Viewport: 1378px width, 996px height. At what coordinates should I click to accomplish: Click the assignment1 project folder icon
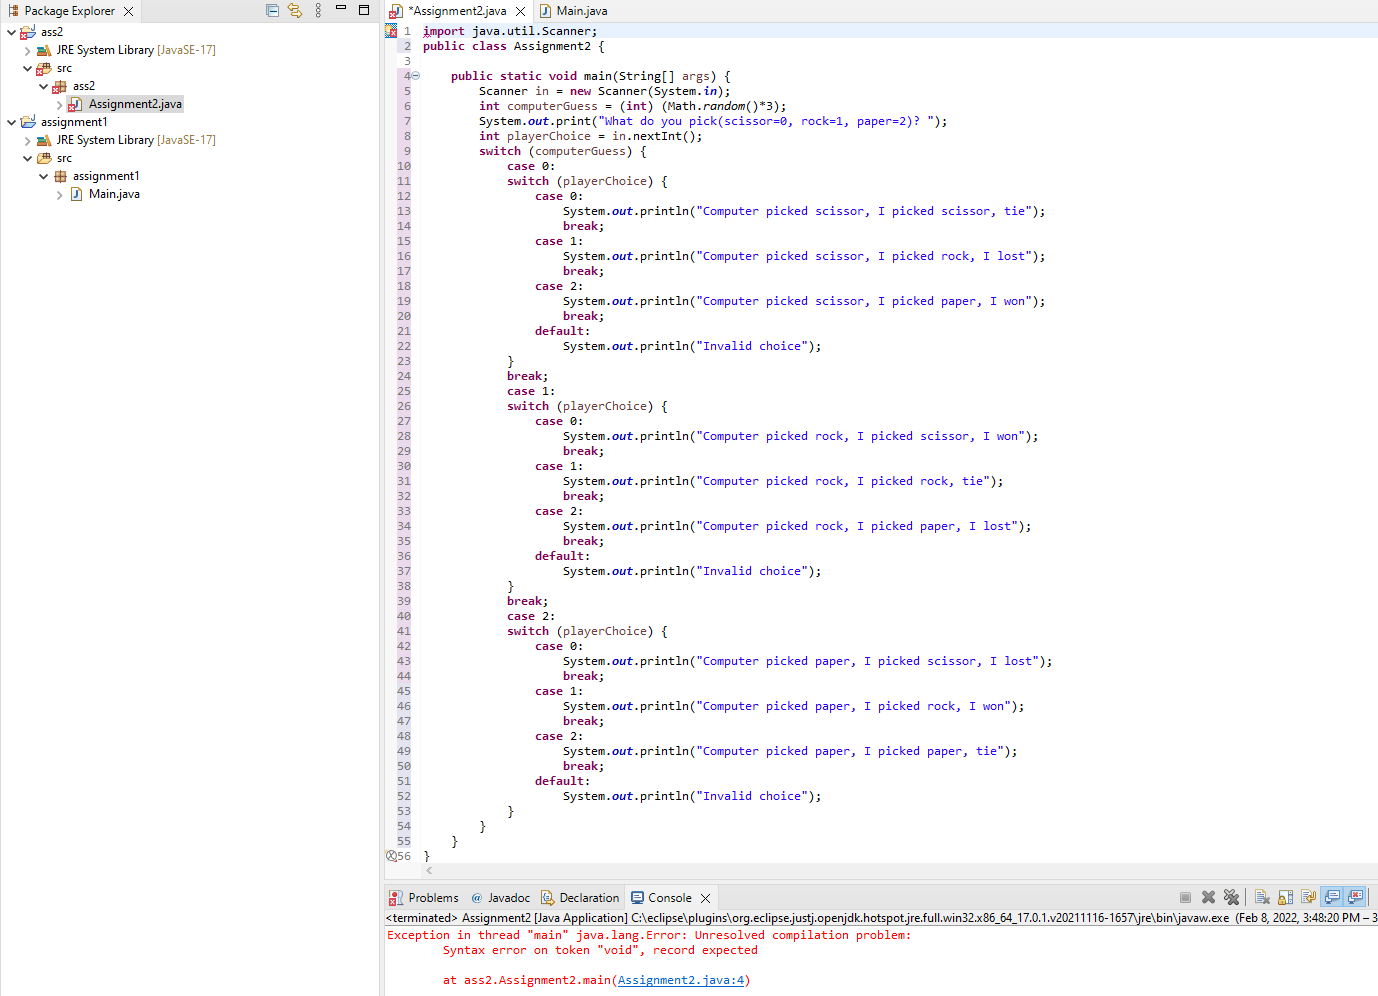tap(28, 122)
